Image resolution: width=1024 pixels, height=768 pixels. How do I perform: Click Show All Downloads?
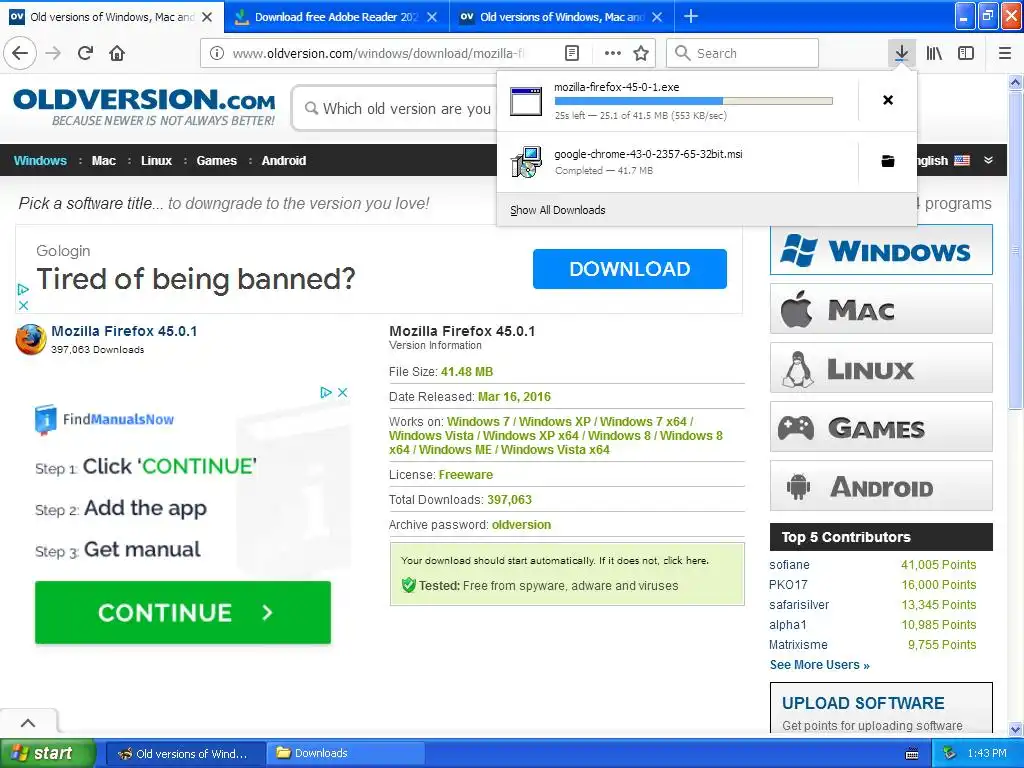558,210
